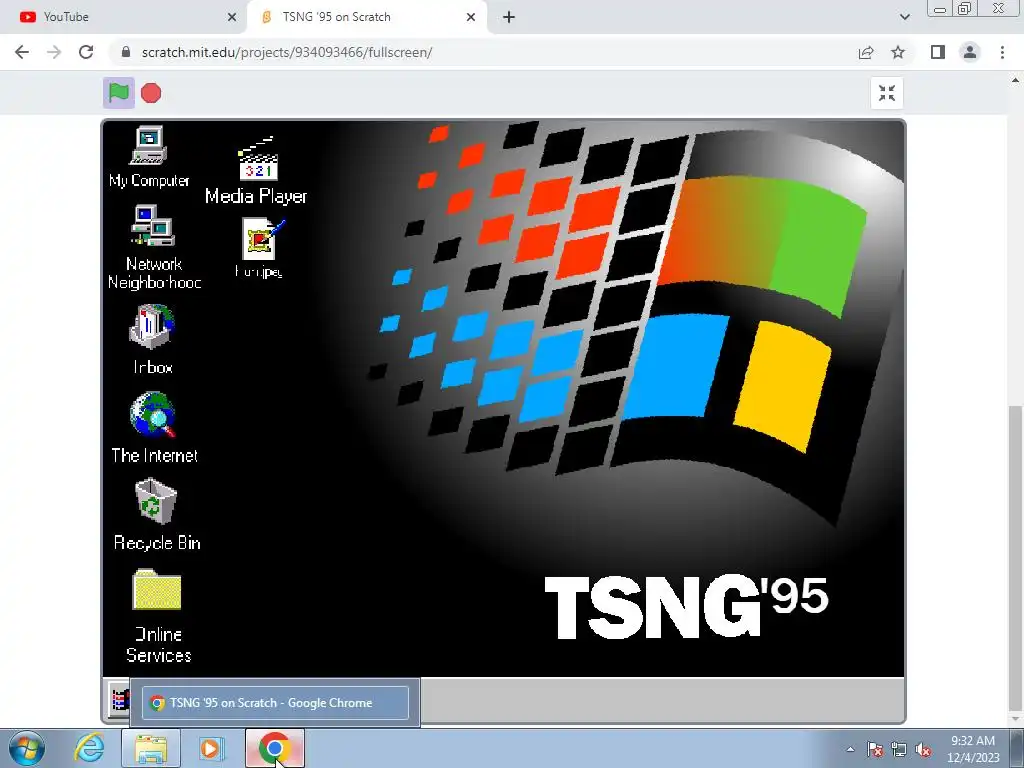Launch Internet Explorer from the taskbar

tap(89, 748)
